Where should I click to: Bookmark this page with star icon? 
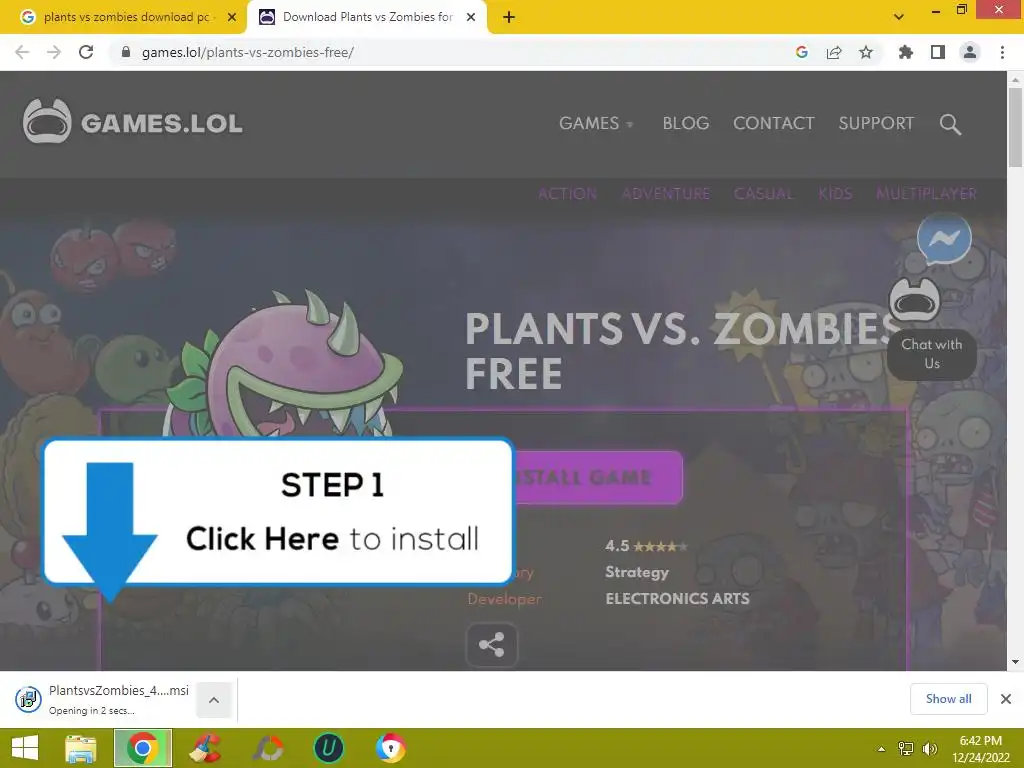tap(866, 52)
